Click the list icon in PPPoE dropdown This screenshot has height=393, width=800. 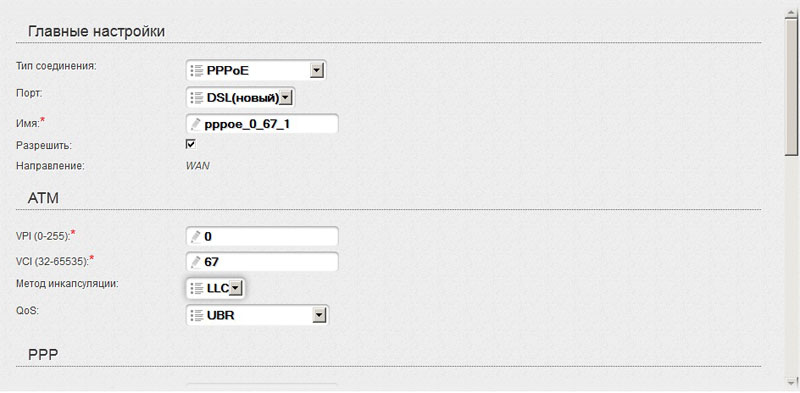[197, 70]
